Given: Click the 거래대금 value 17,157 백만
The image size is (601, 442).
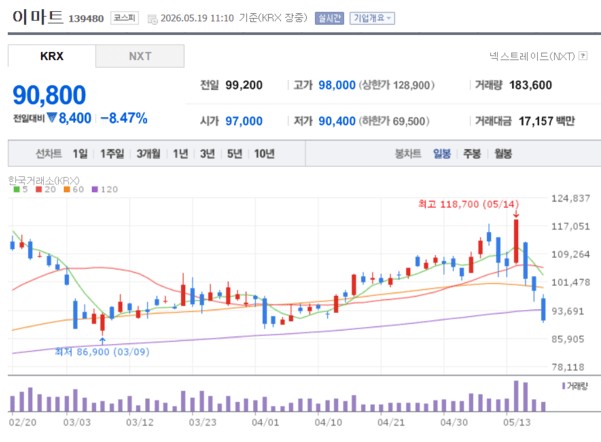Looking at the screenshot, I should [547, 121].
